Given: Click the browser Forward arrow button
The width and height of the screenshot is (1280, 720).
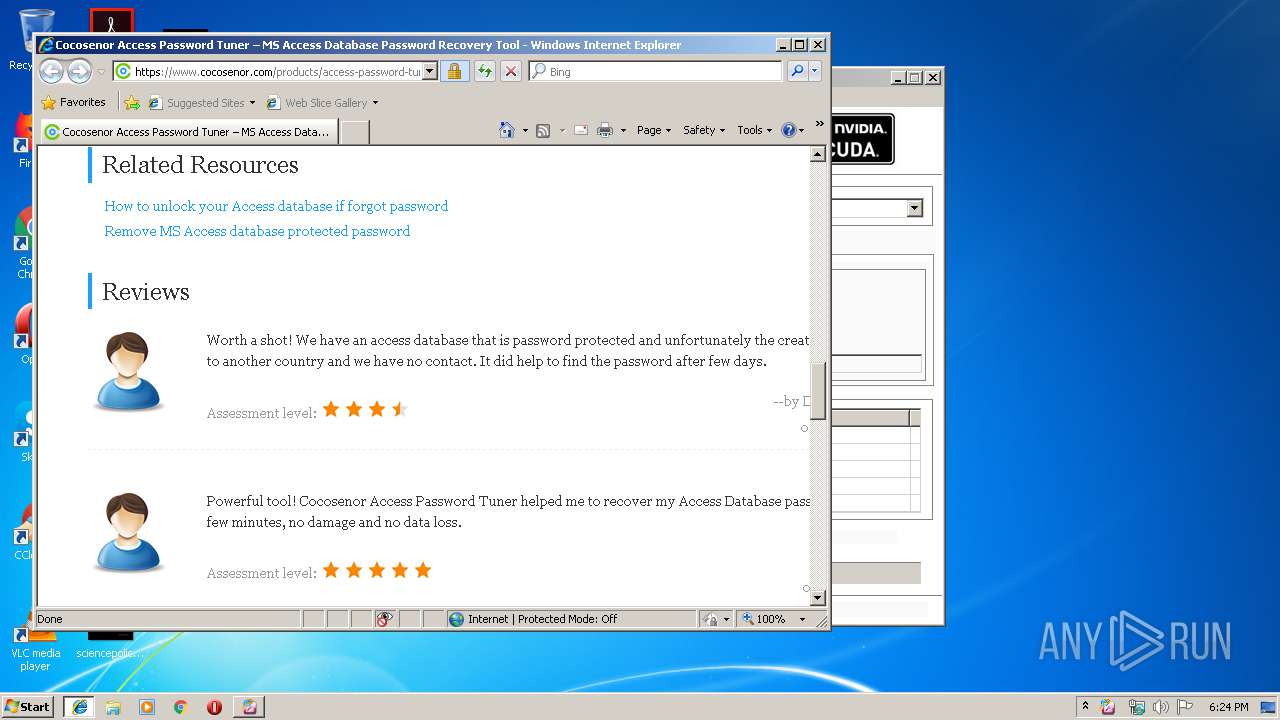Looking at the screenshot, I should pyautogui.click(x=79, y=71).
